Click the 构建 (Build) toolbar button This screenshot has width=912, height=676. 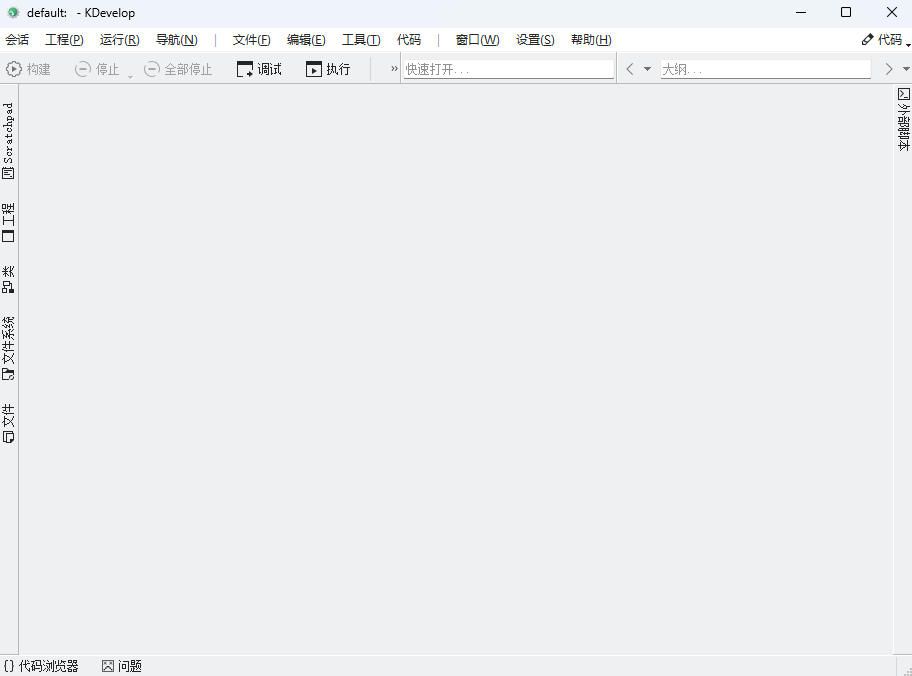pos(28,68)
